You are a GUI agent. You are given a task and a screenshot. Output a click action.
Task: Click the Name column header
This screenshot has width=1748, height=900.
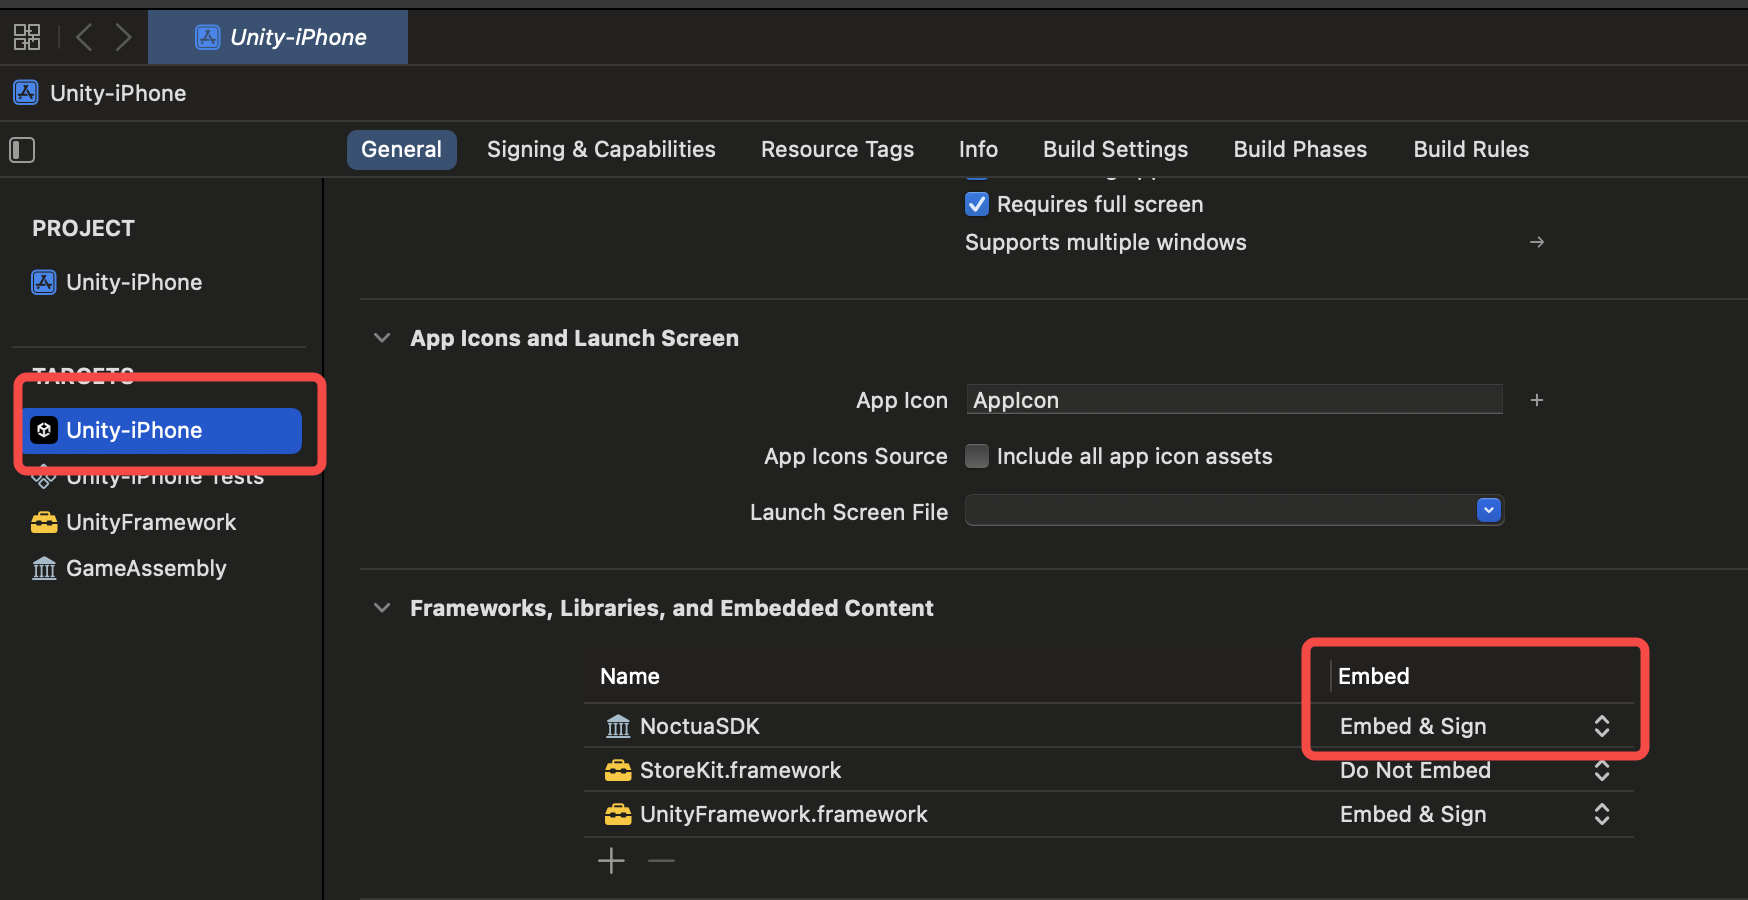(x=630, y=676)
